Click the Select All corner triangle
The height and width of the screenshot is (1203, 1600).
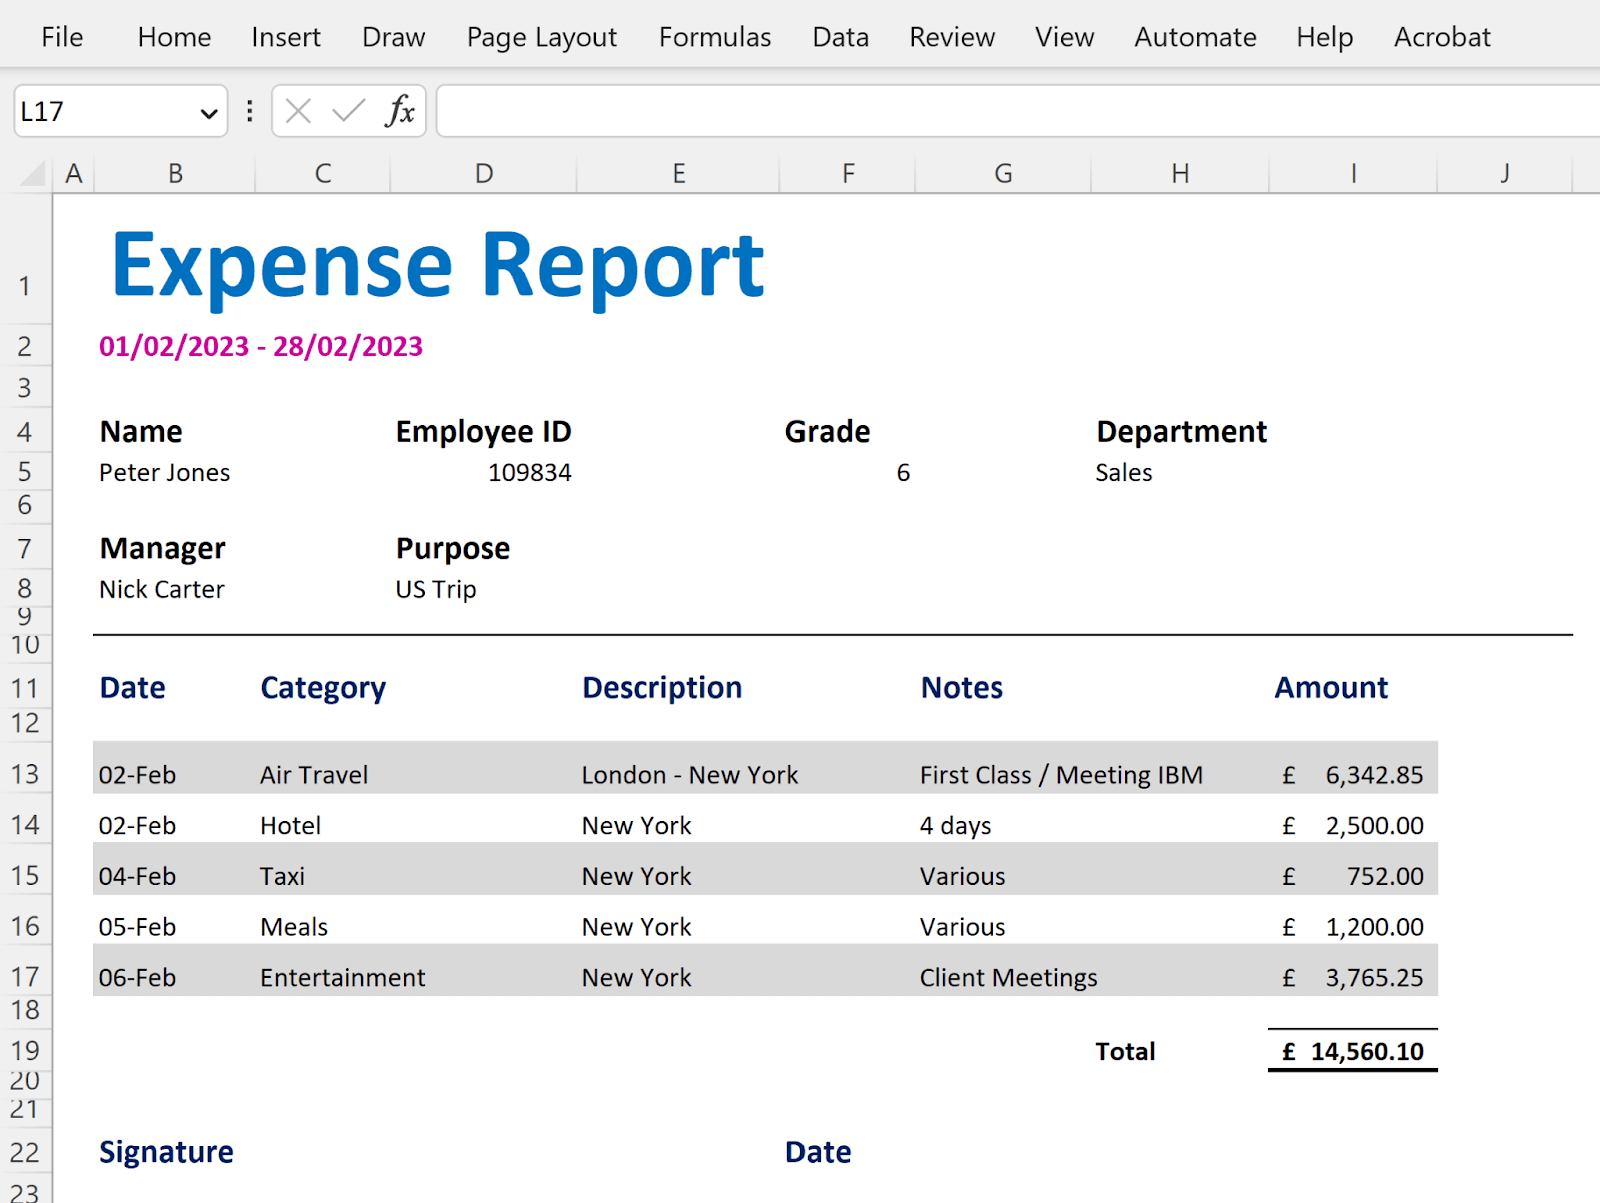[x=33, y=174]
